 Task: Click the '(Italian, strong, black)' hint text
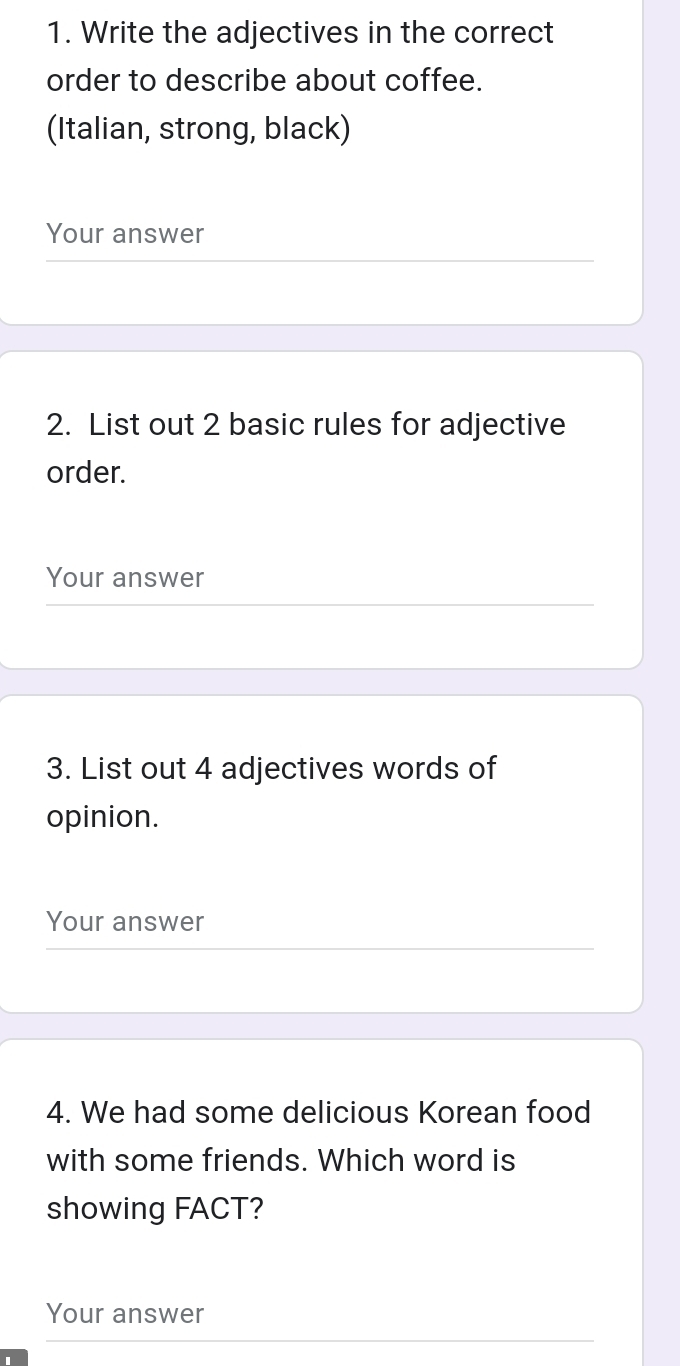(x=199, y=129)
